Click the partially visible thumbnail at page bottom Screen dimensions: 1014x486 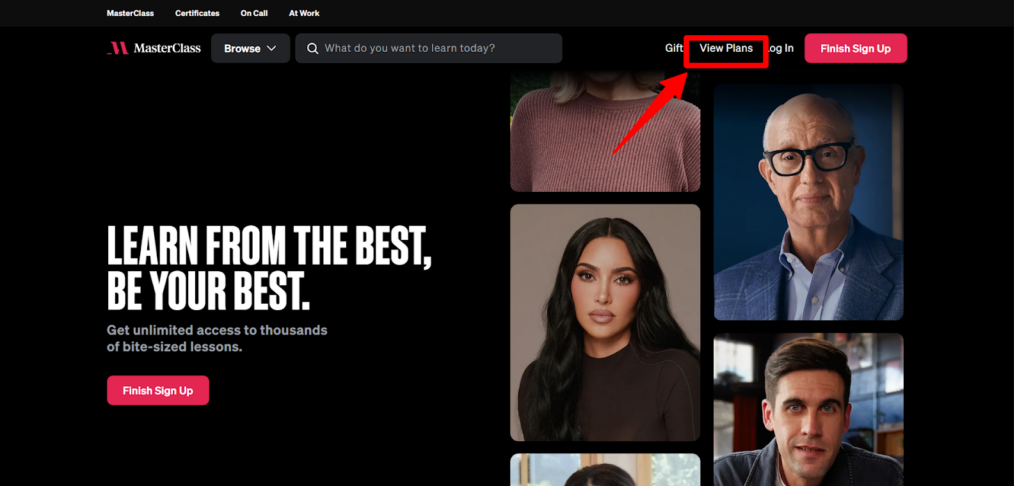click(605, 470)
